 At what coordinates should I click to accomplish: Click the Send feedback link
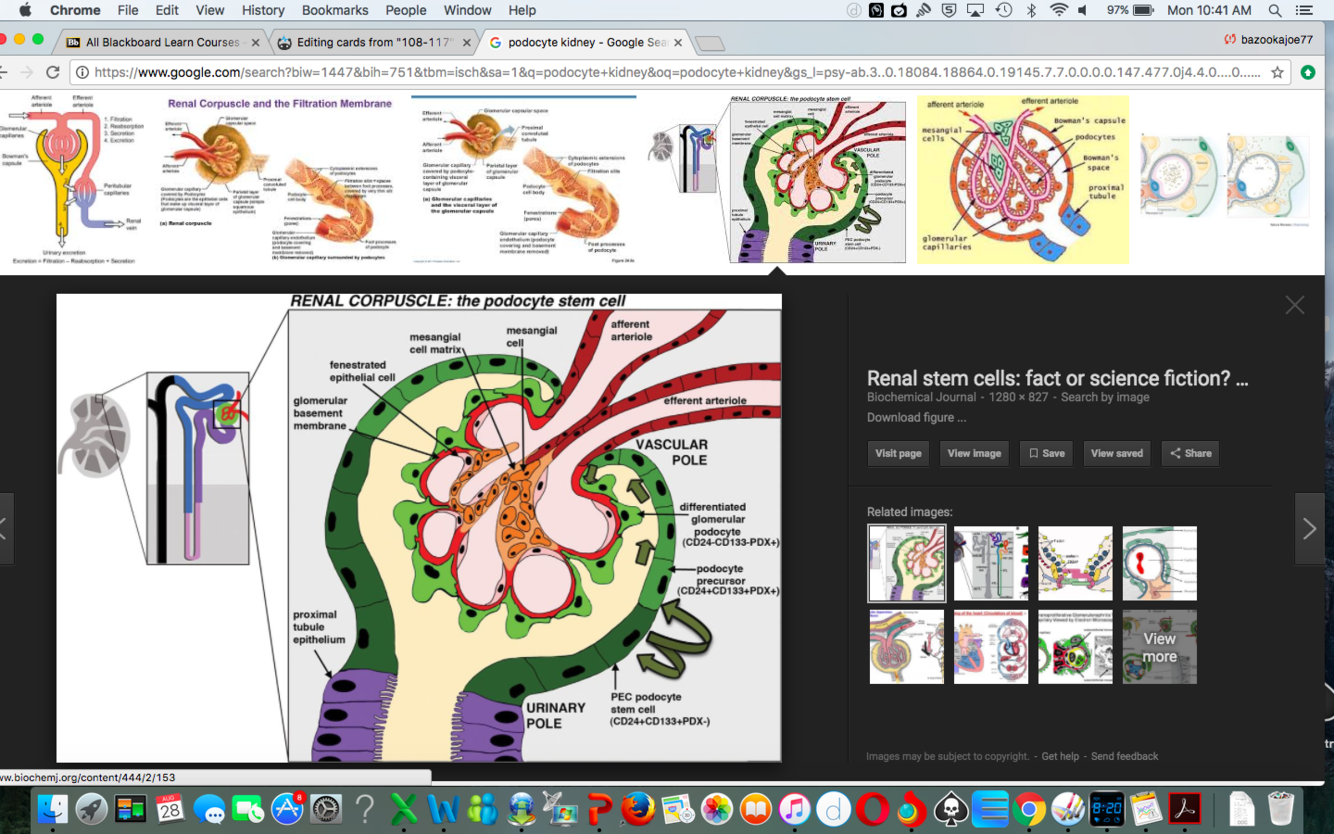click(x=1124, y=756)
